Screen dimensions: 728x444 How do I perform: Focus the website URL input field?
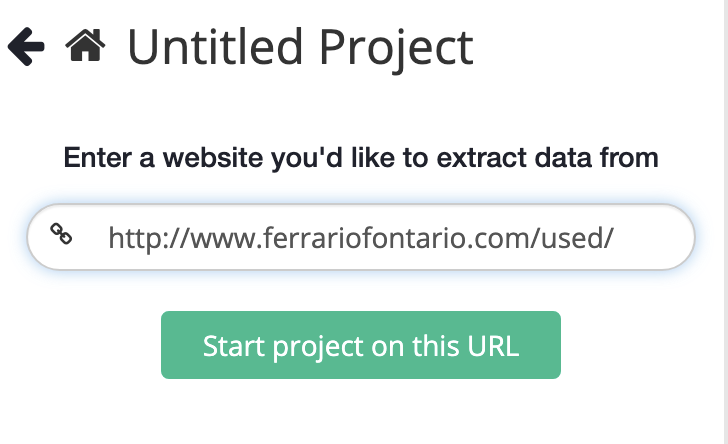pyautogui.click(x=360, y=238)
